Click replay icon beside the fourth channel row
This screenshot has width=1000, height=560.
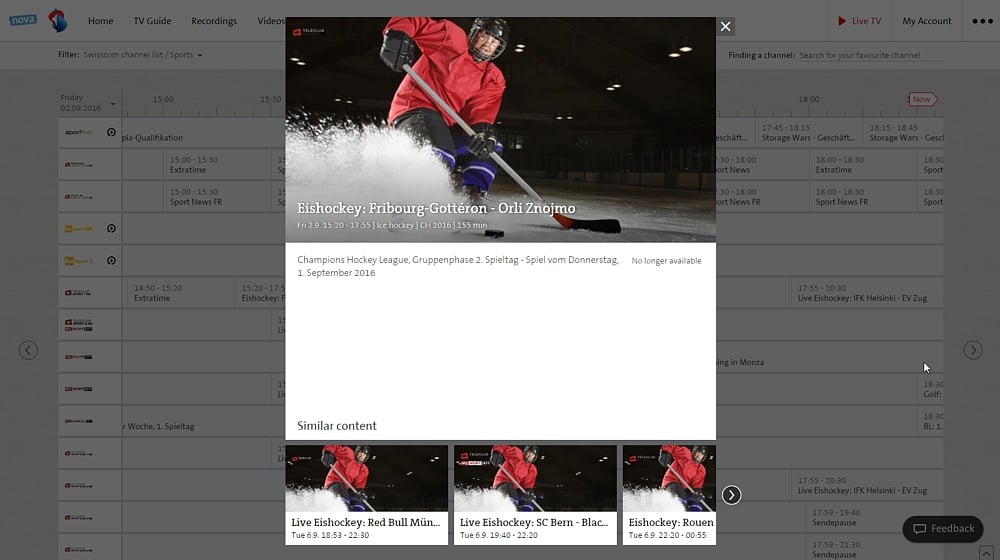[x=112, y=228]
